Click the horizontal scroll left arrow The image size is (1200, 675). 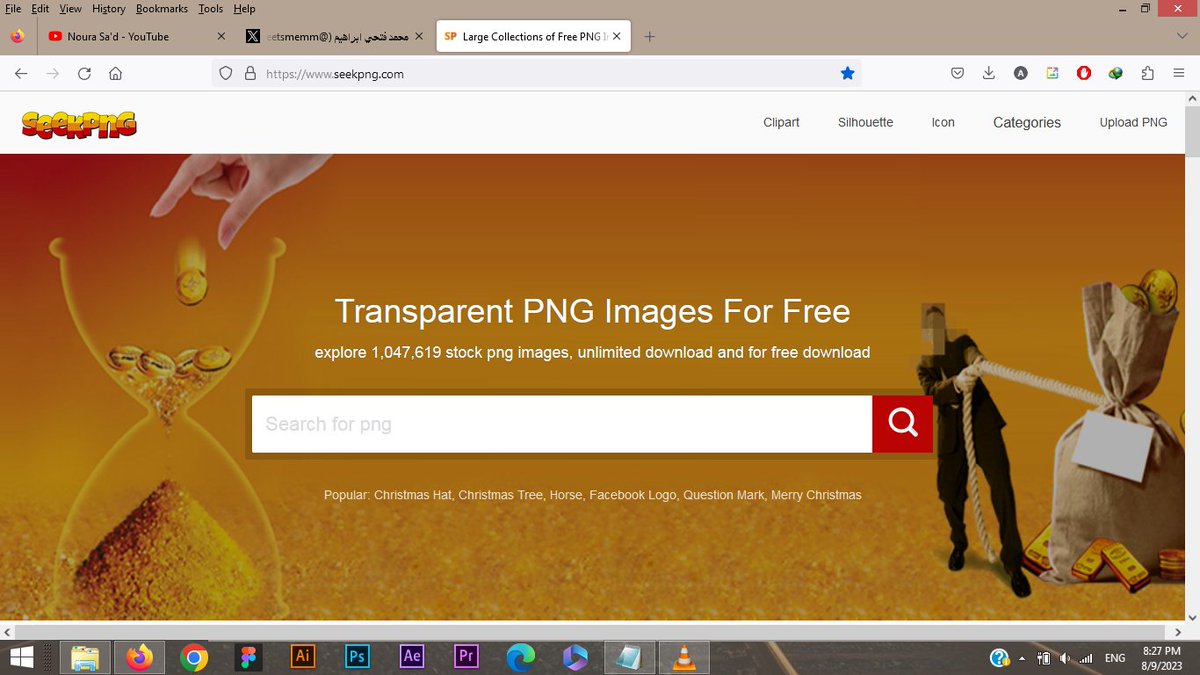(8, 632)
